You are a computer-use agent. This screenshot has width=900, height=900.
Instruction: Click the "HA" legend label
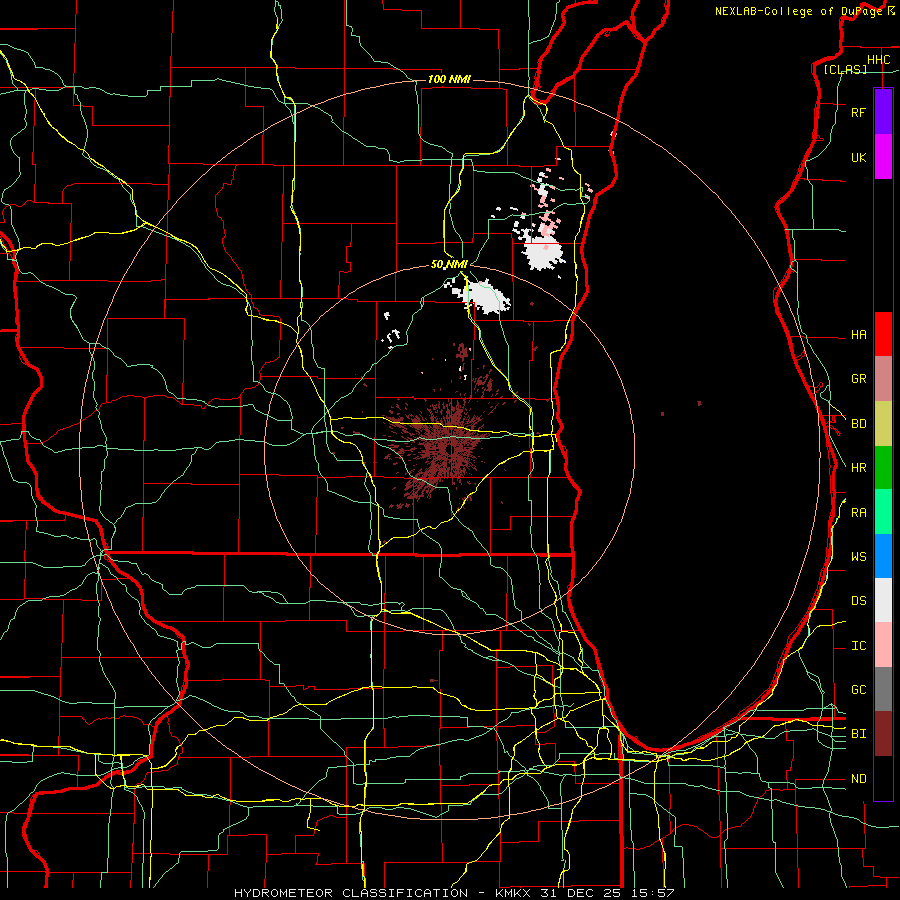tap(858, 335)
